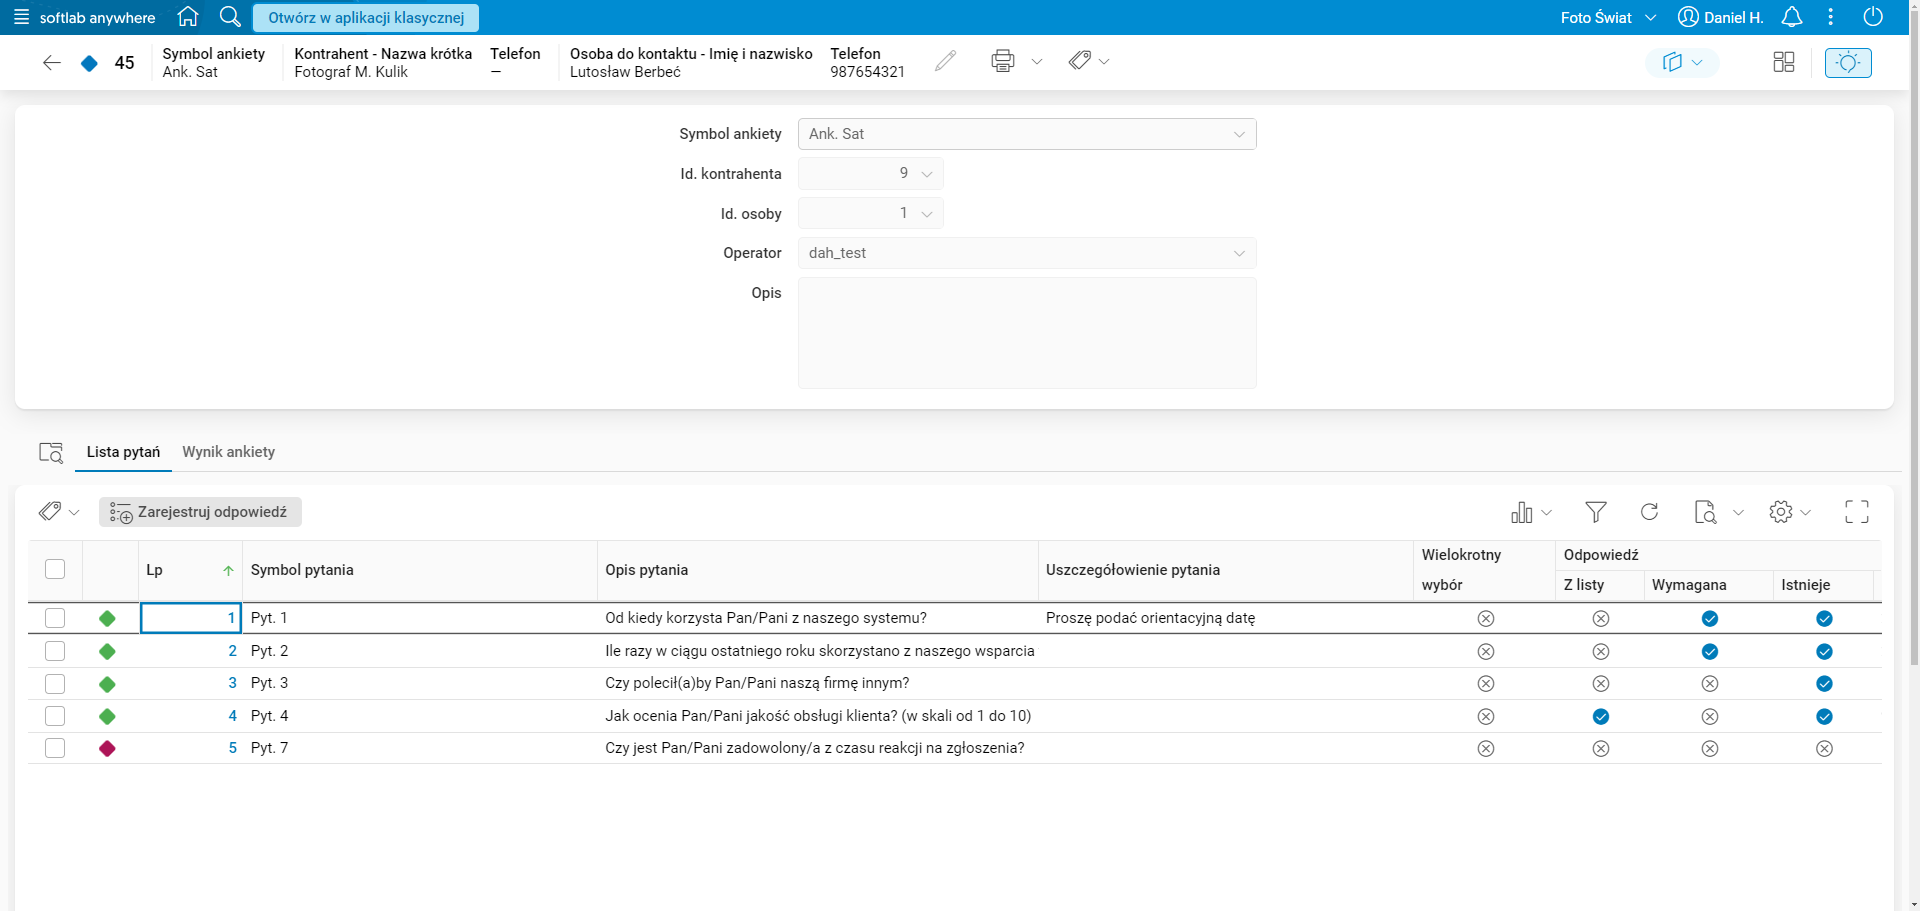Image resolution: width=1920 pixels, height=911 pixels.
Task: Expand the grid settings chevron
Action: pyautogui.click(x=1806, y=513)
